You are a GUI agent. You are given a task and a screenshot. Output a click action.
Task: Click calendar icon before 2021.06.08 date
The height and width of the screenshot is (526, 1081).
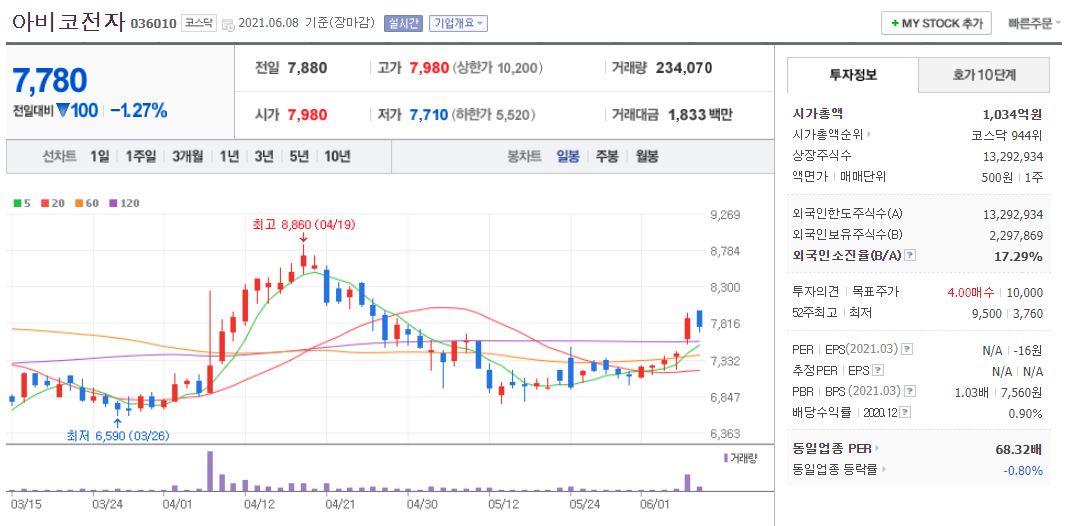point(229,23)
